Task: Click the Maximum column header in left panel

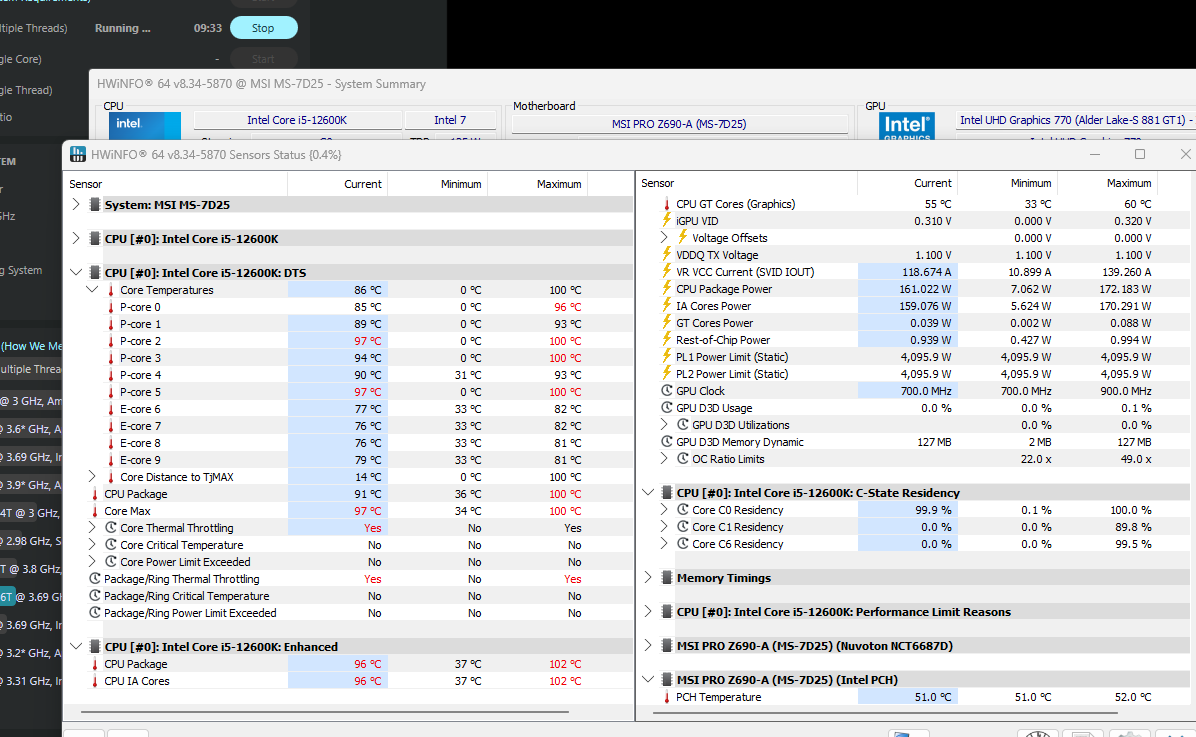Action: (558, 184)
